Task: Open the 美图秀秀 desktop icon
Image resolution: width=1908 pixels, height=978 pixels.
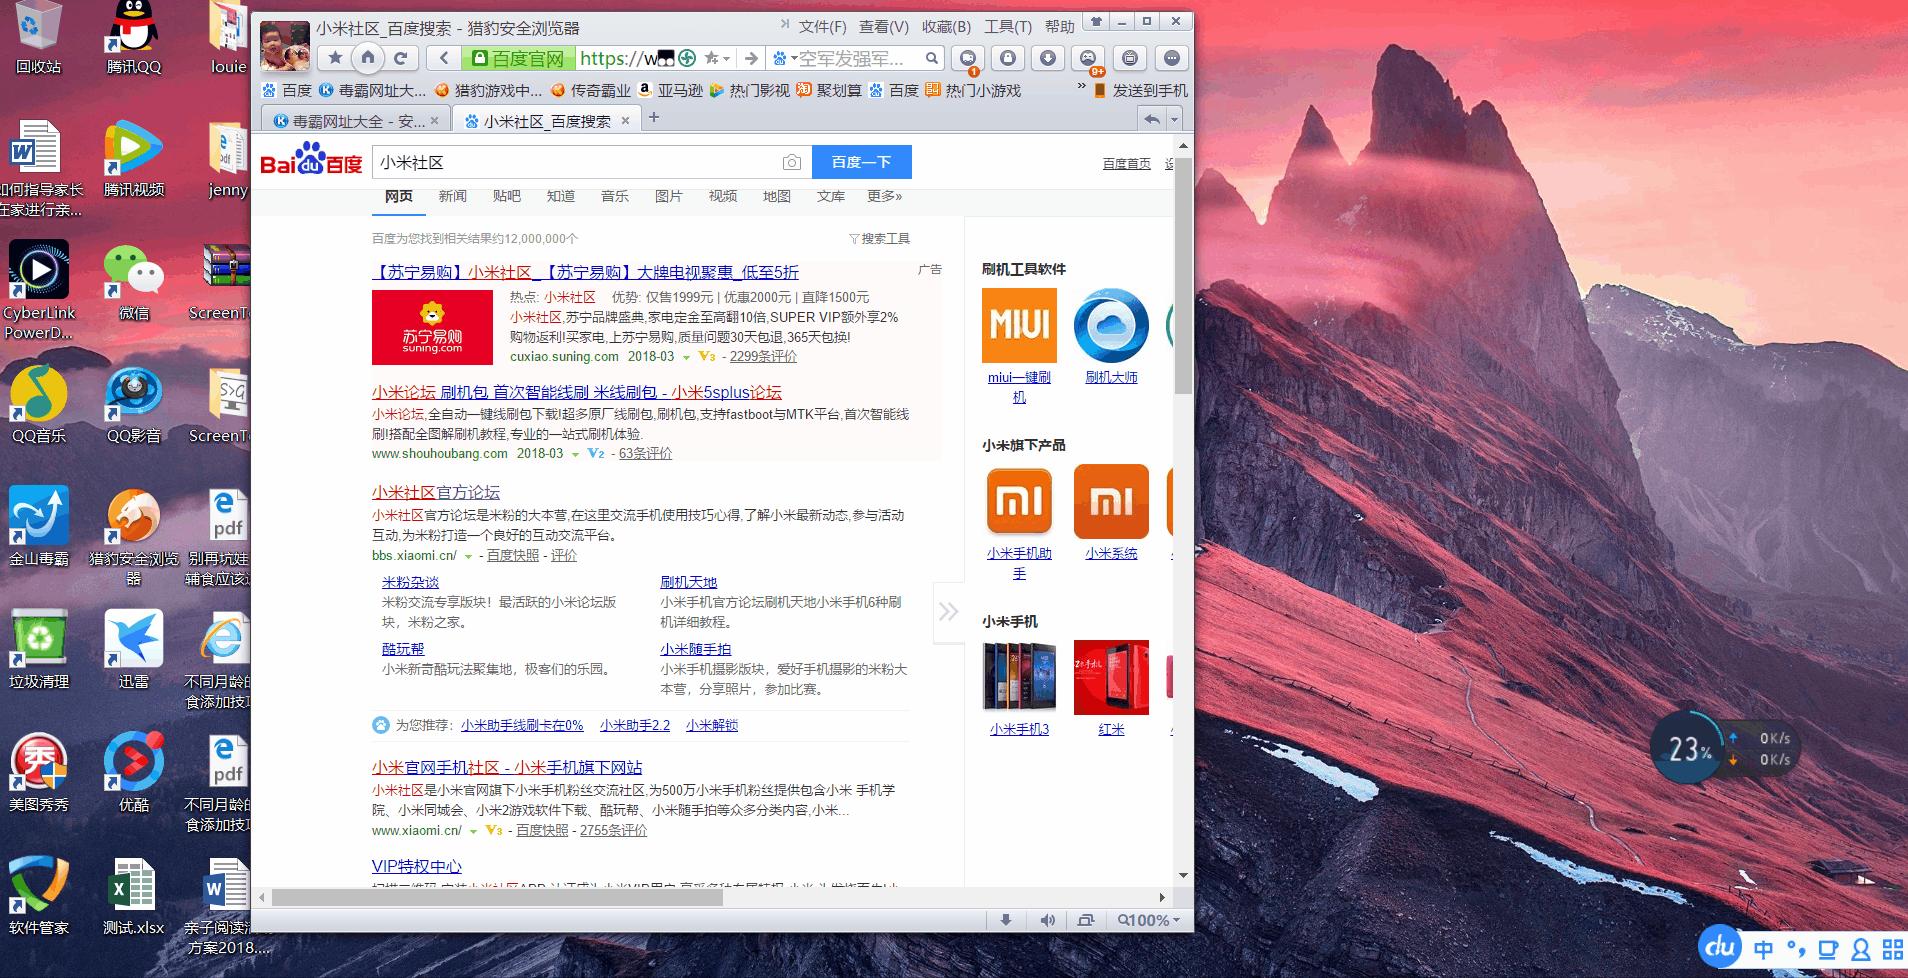Action: pyautogui.click(x=38, y=773)
